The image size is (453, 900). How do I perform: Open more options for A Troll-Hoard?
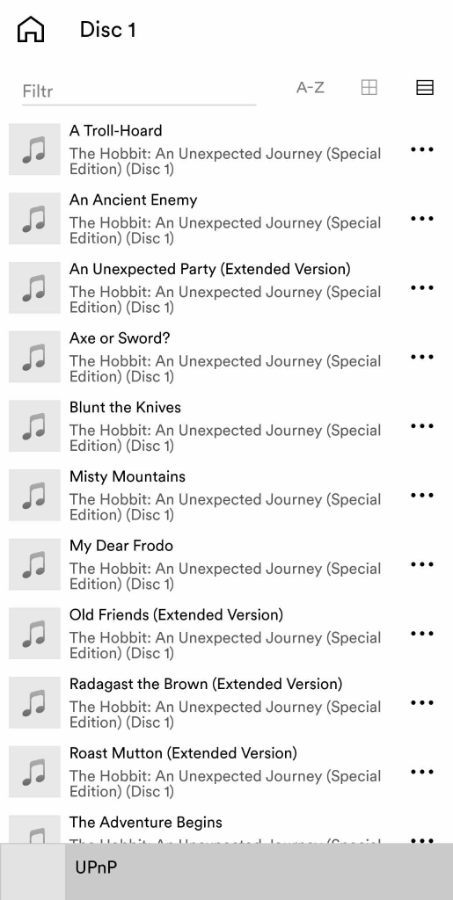point(422,149)
